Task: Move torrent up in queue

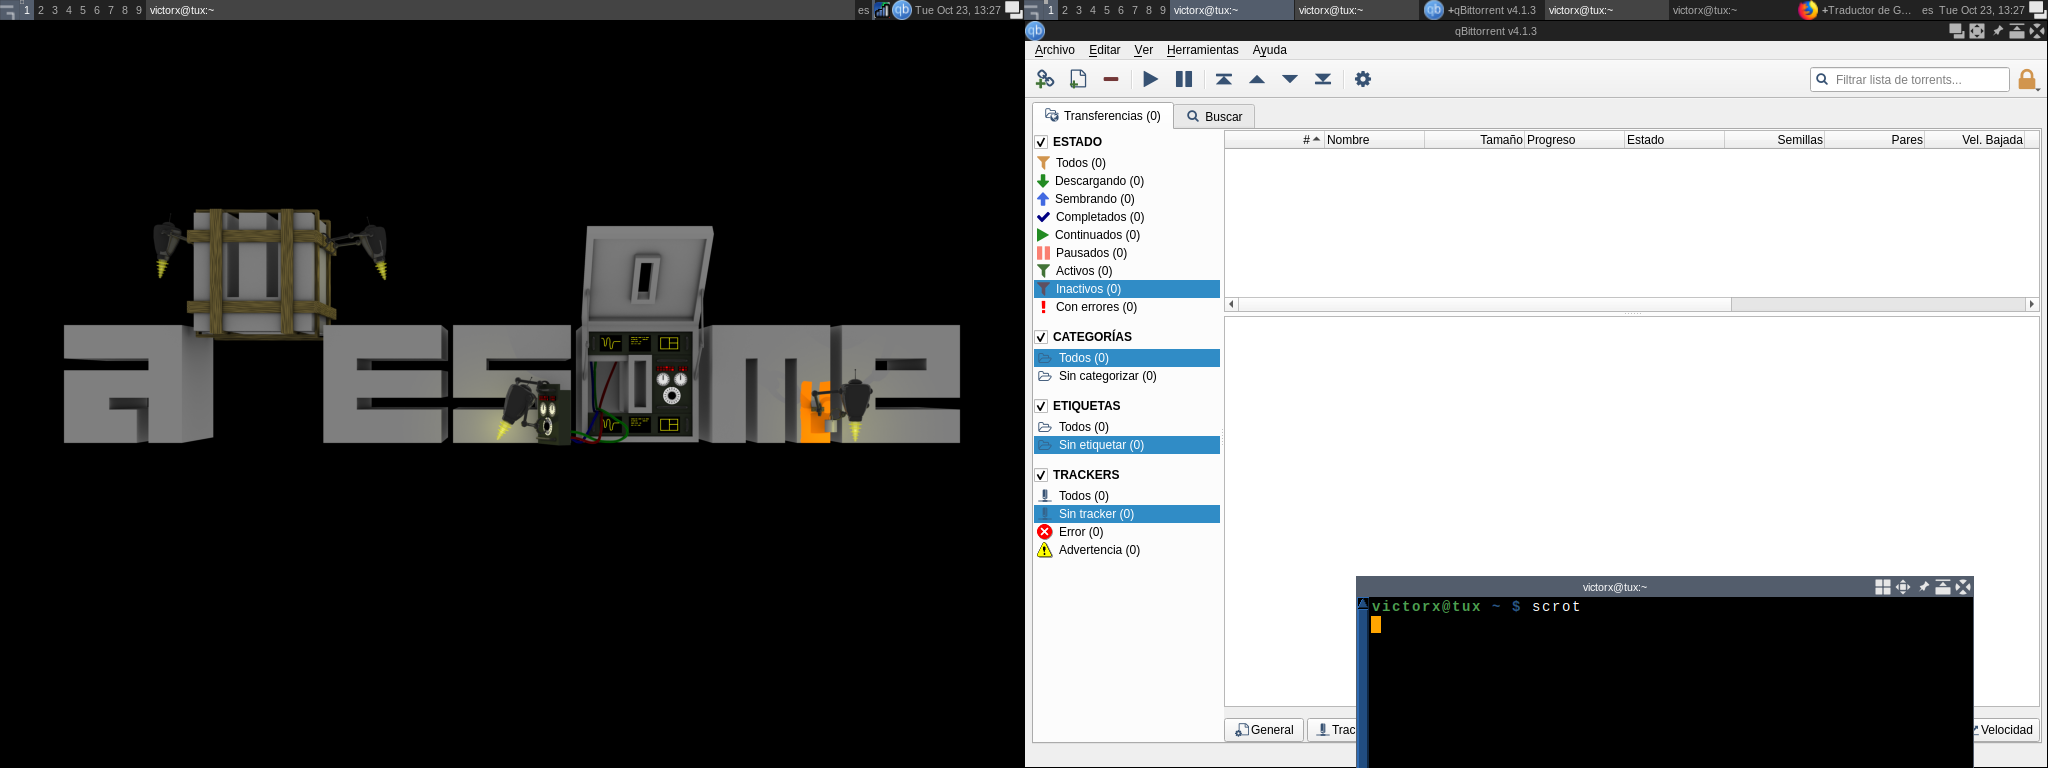Action: [1257, 79]
